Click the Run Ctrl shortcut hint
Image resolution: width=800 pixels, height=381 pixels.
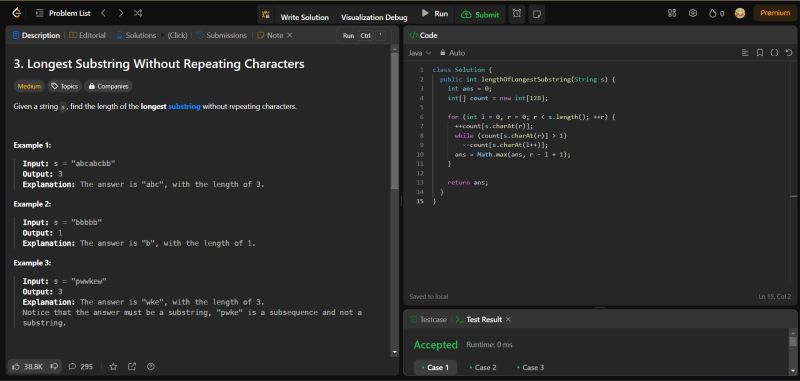[363, 36]
